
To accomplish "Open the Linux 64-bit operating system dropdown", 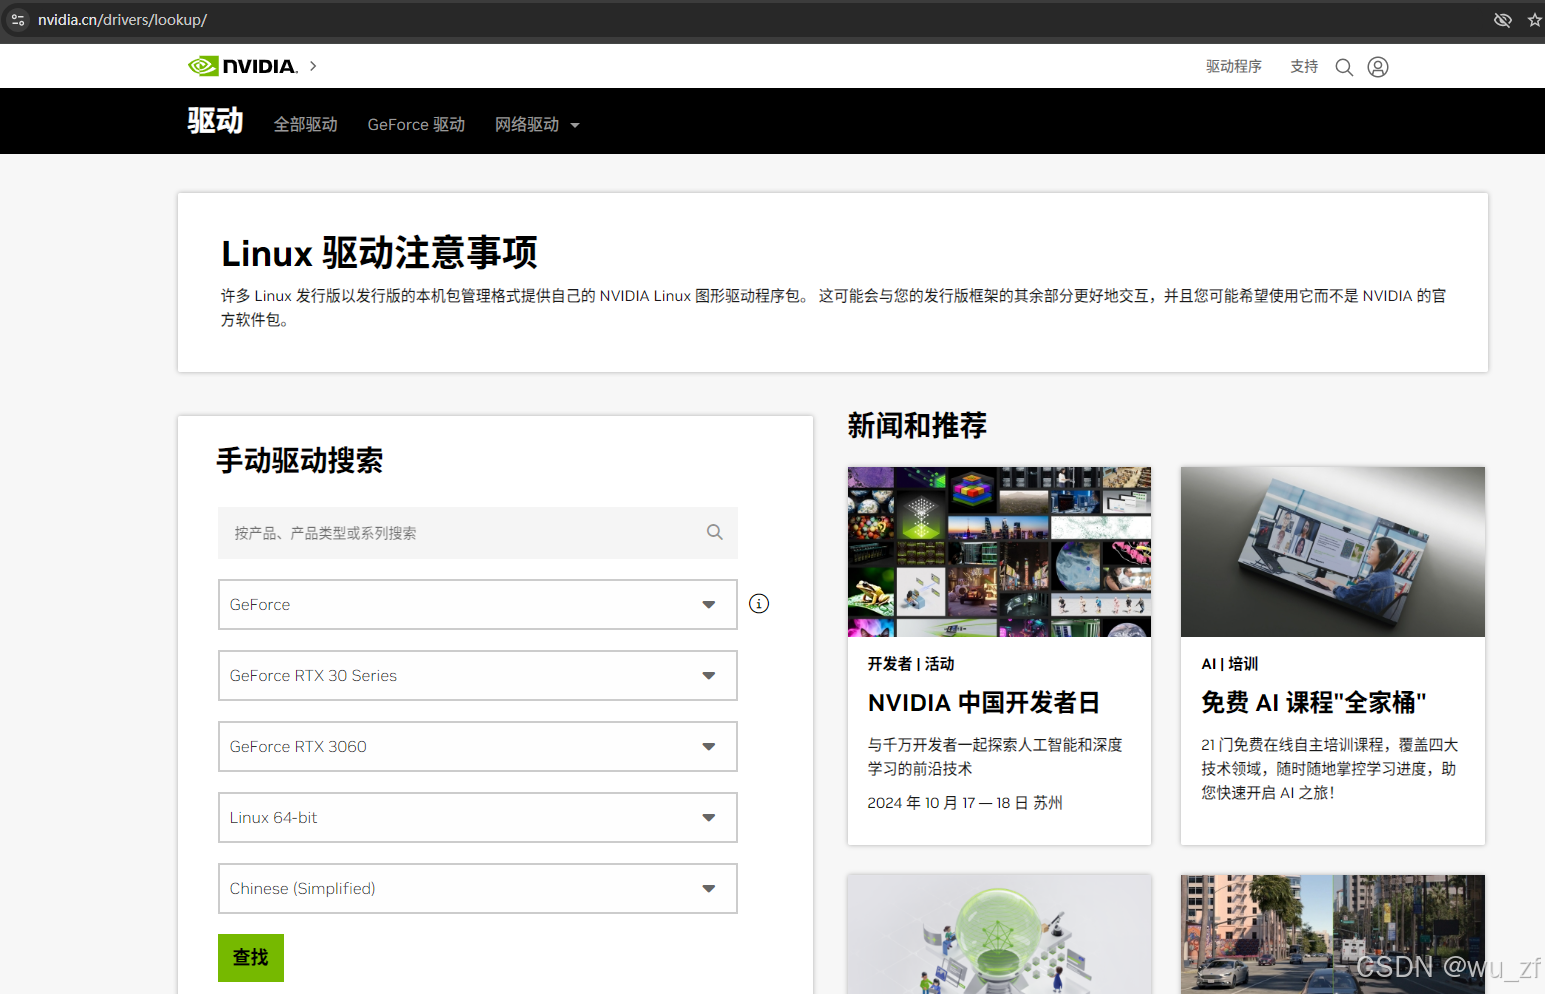I will [708, 817].
